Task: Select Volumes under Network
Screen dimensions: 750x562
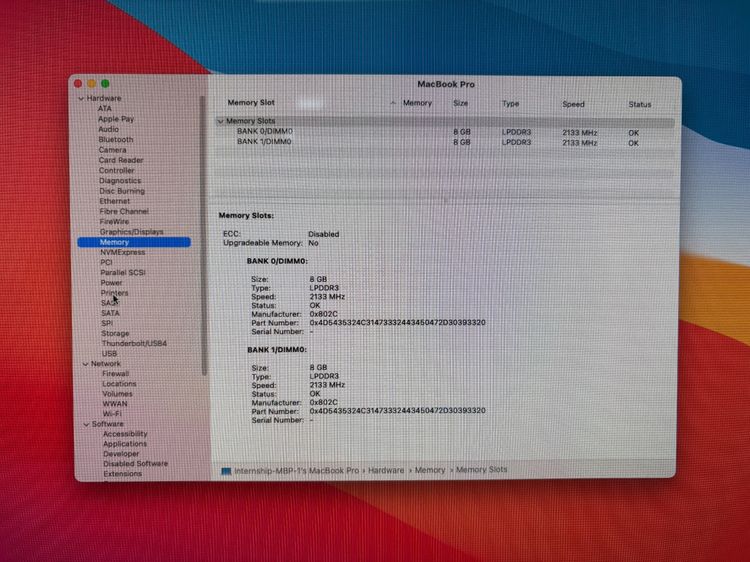Action: [x=117, y=394]
